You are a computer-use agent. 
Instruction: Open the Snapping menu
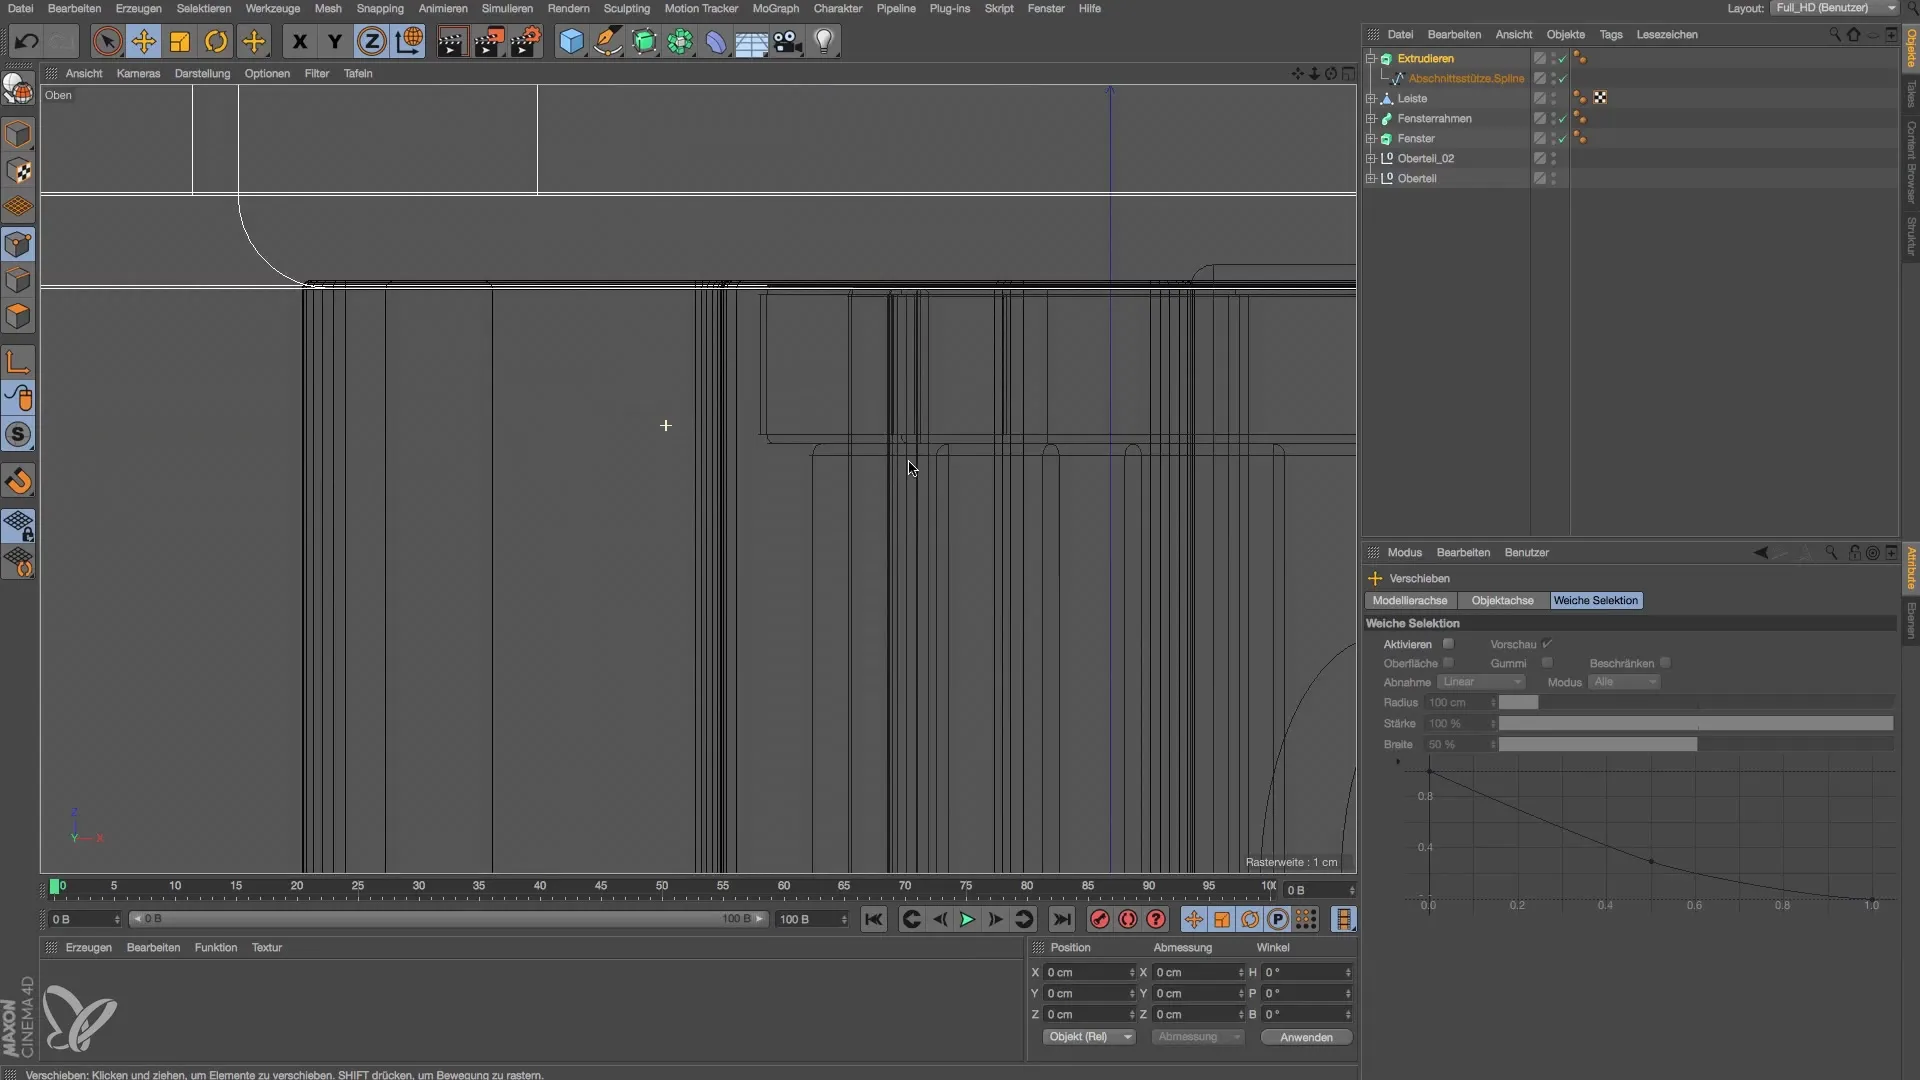point(380,8)
